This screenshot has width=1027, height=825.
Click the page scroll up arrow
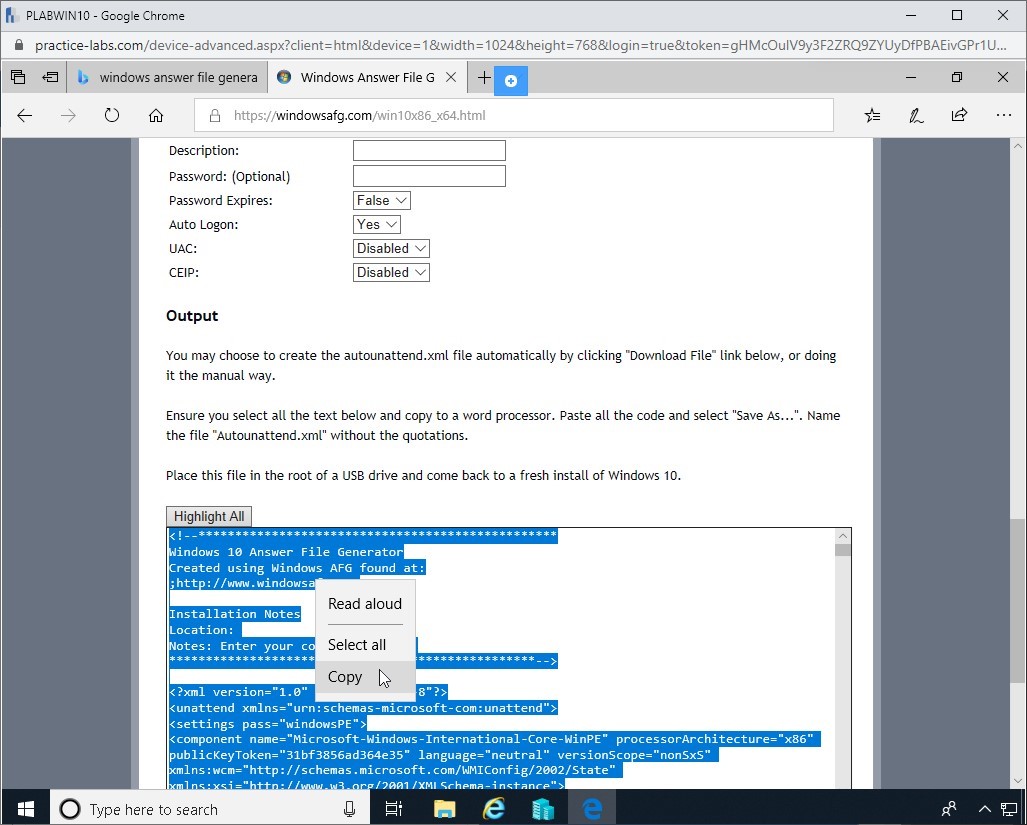(1018, 146)
